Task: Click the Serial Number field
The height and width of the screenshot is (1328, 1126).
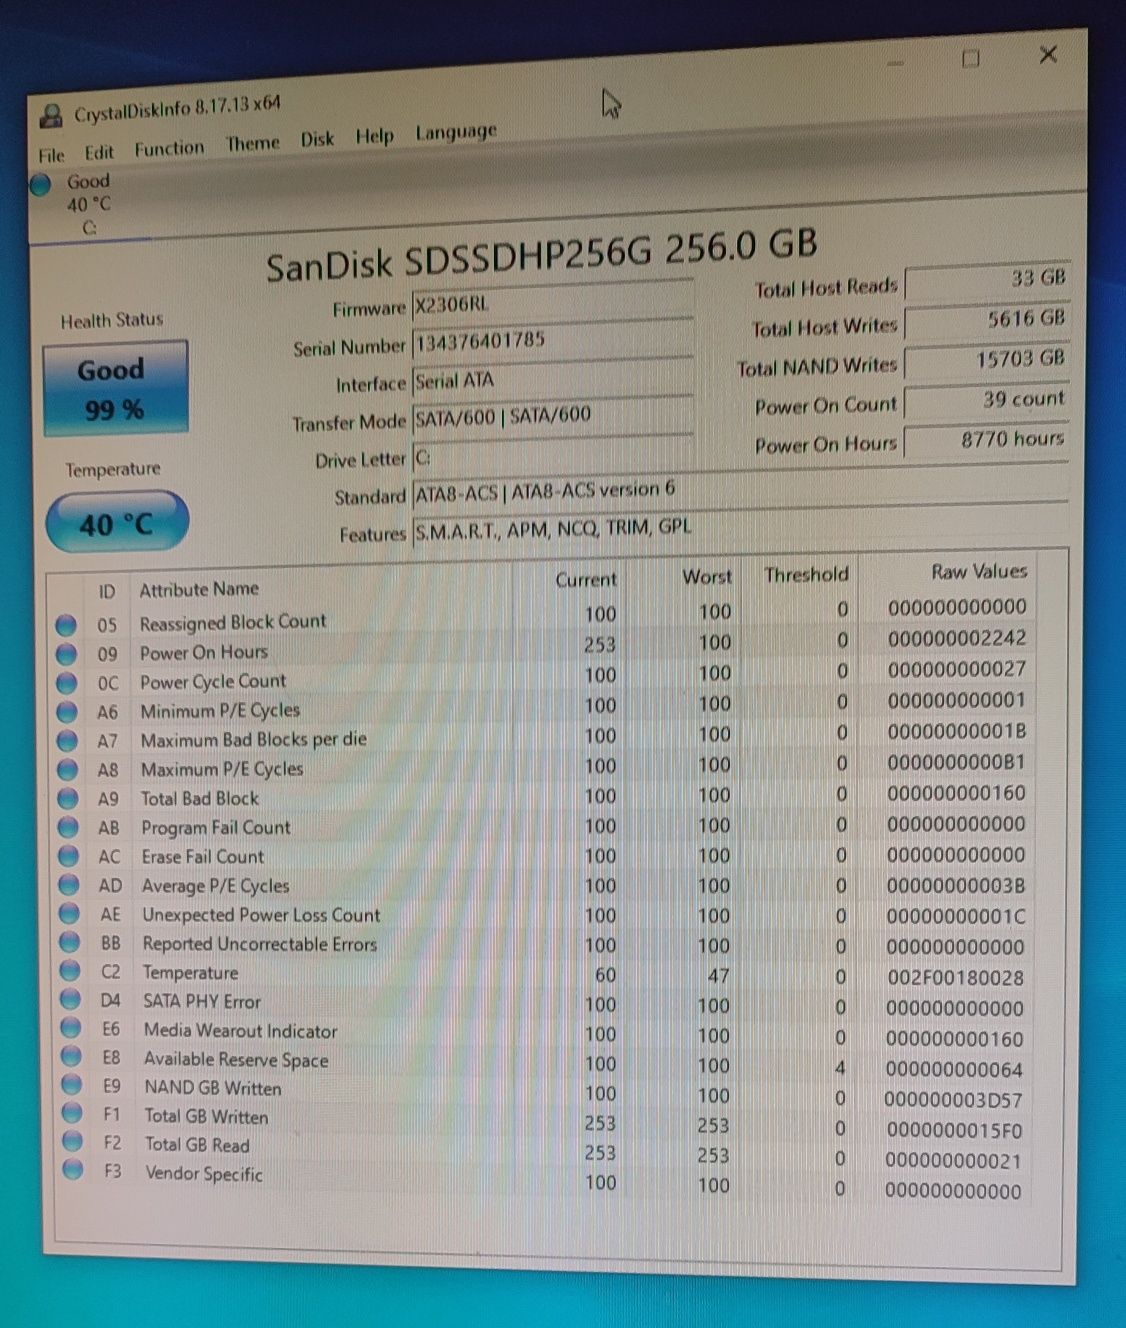Action: [x=552, y=340]
